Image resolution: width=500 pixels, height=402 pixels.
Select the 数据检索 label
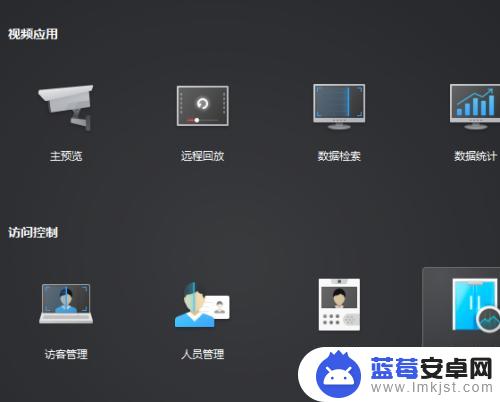coord(339,156)
